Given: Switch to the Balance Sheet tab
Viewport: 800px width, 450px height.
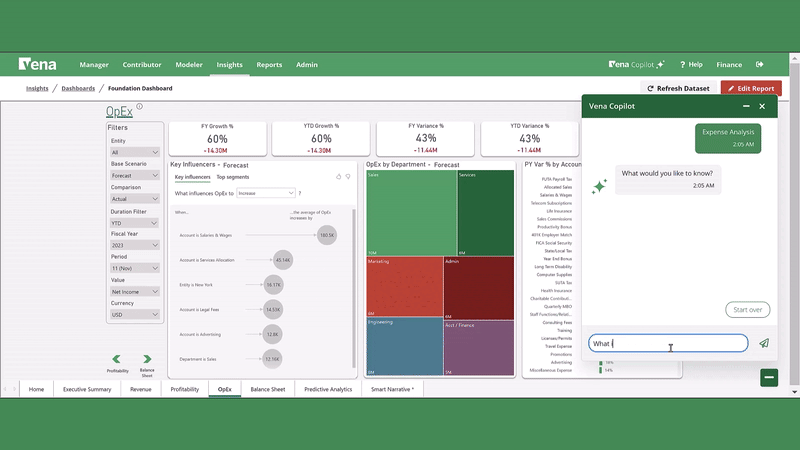Looking at the screenshot, I should tap(268, 389).
